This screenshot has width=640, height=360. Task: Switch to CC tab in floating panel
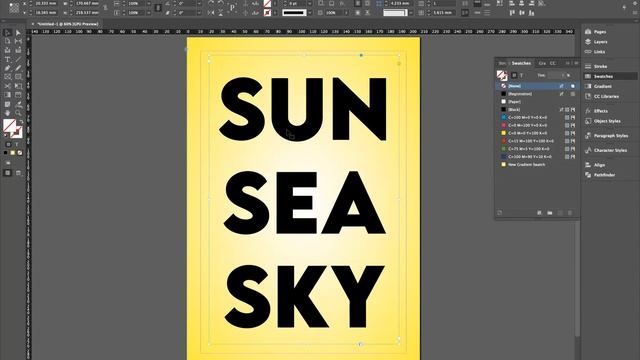[x=553, y=63]
